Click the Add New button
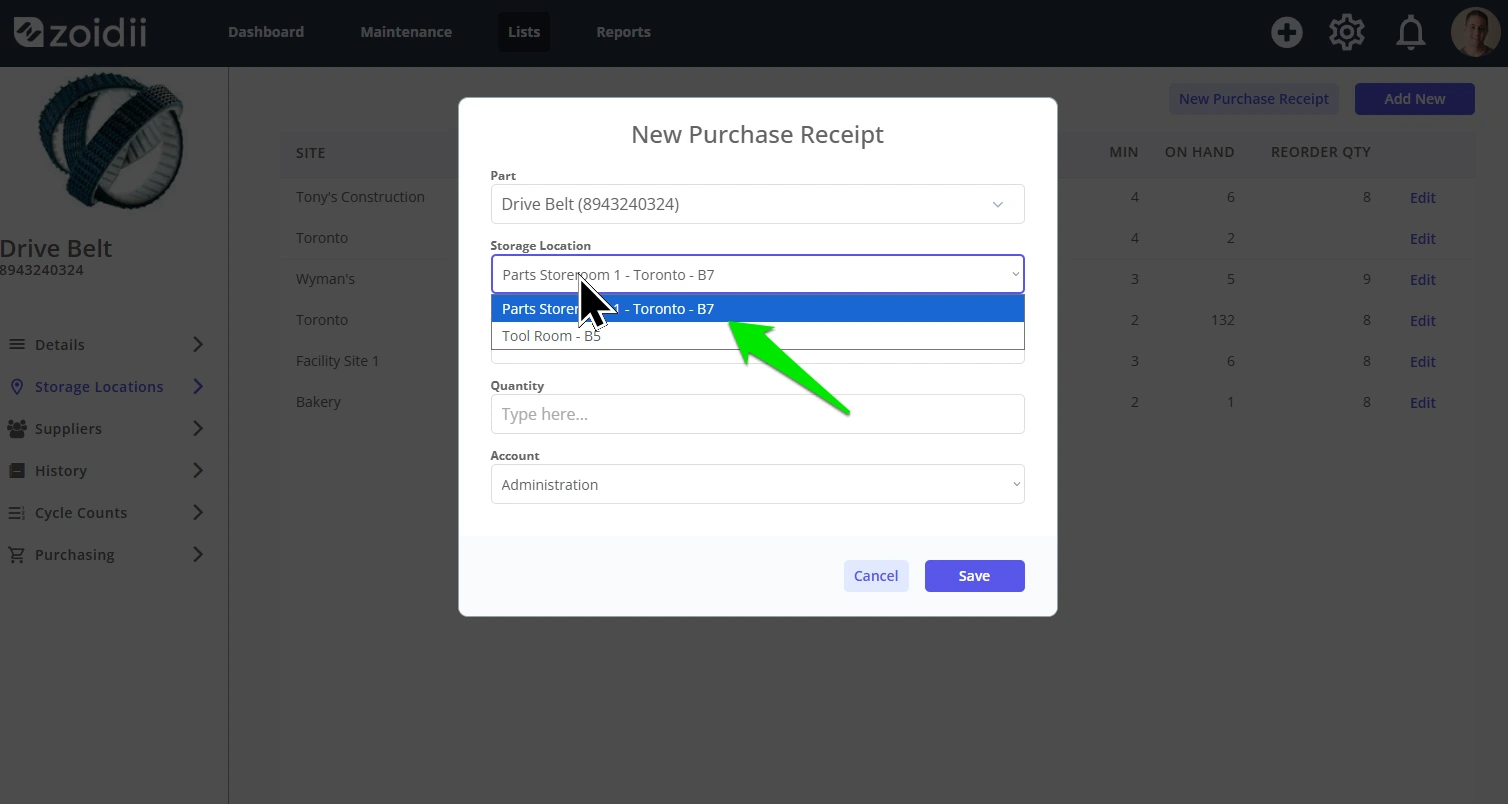This screenshot has height=804, width=1508. coord(1414,99)
